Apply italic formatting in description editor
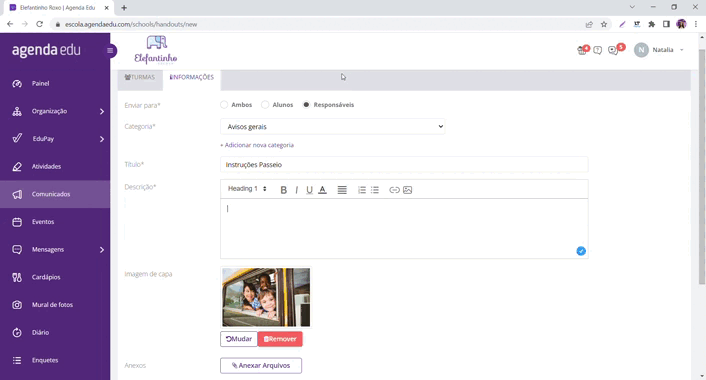The width and height of the screenshot is (706, 380). (x=296, y=190)
